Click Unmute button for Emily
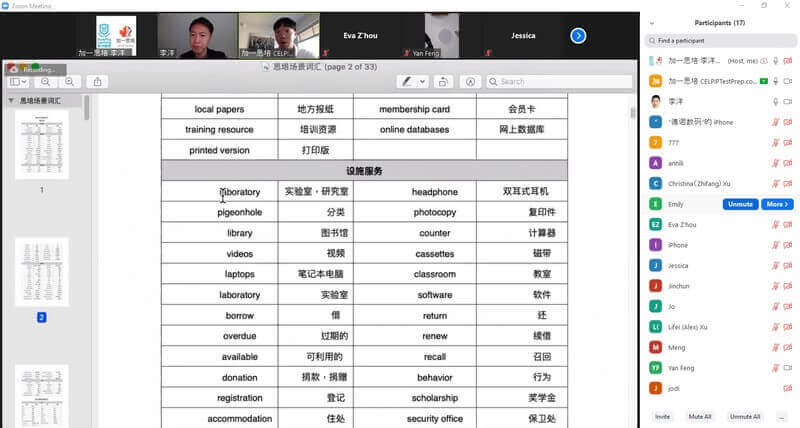This screenshot has height=428, width=800. coord(740,204)
